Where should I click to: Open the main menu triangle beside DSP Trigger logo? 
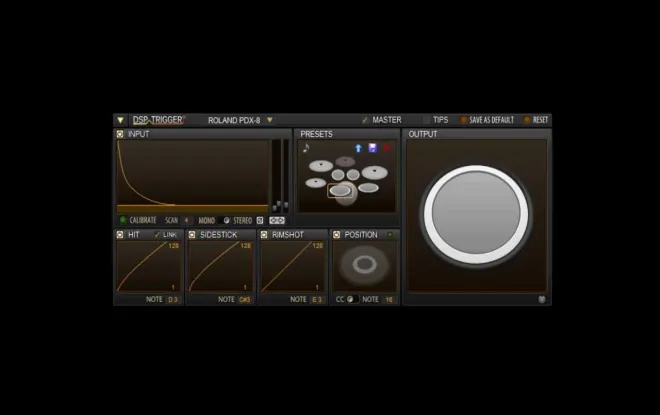120,120
